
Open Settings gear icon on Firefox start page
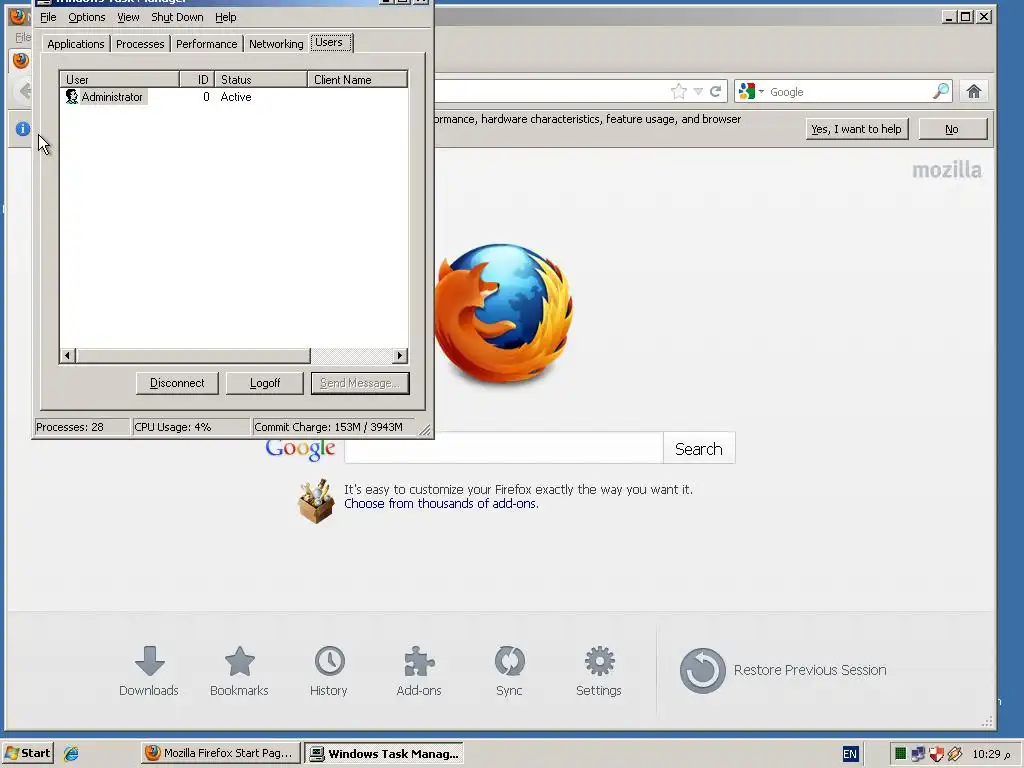[x=600, y=661]
